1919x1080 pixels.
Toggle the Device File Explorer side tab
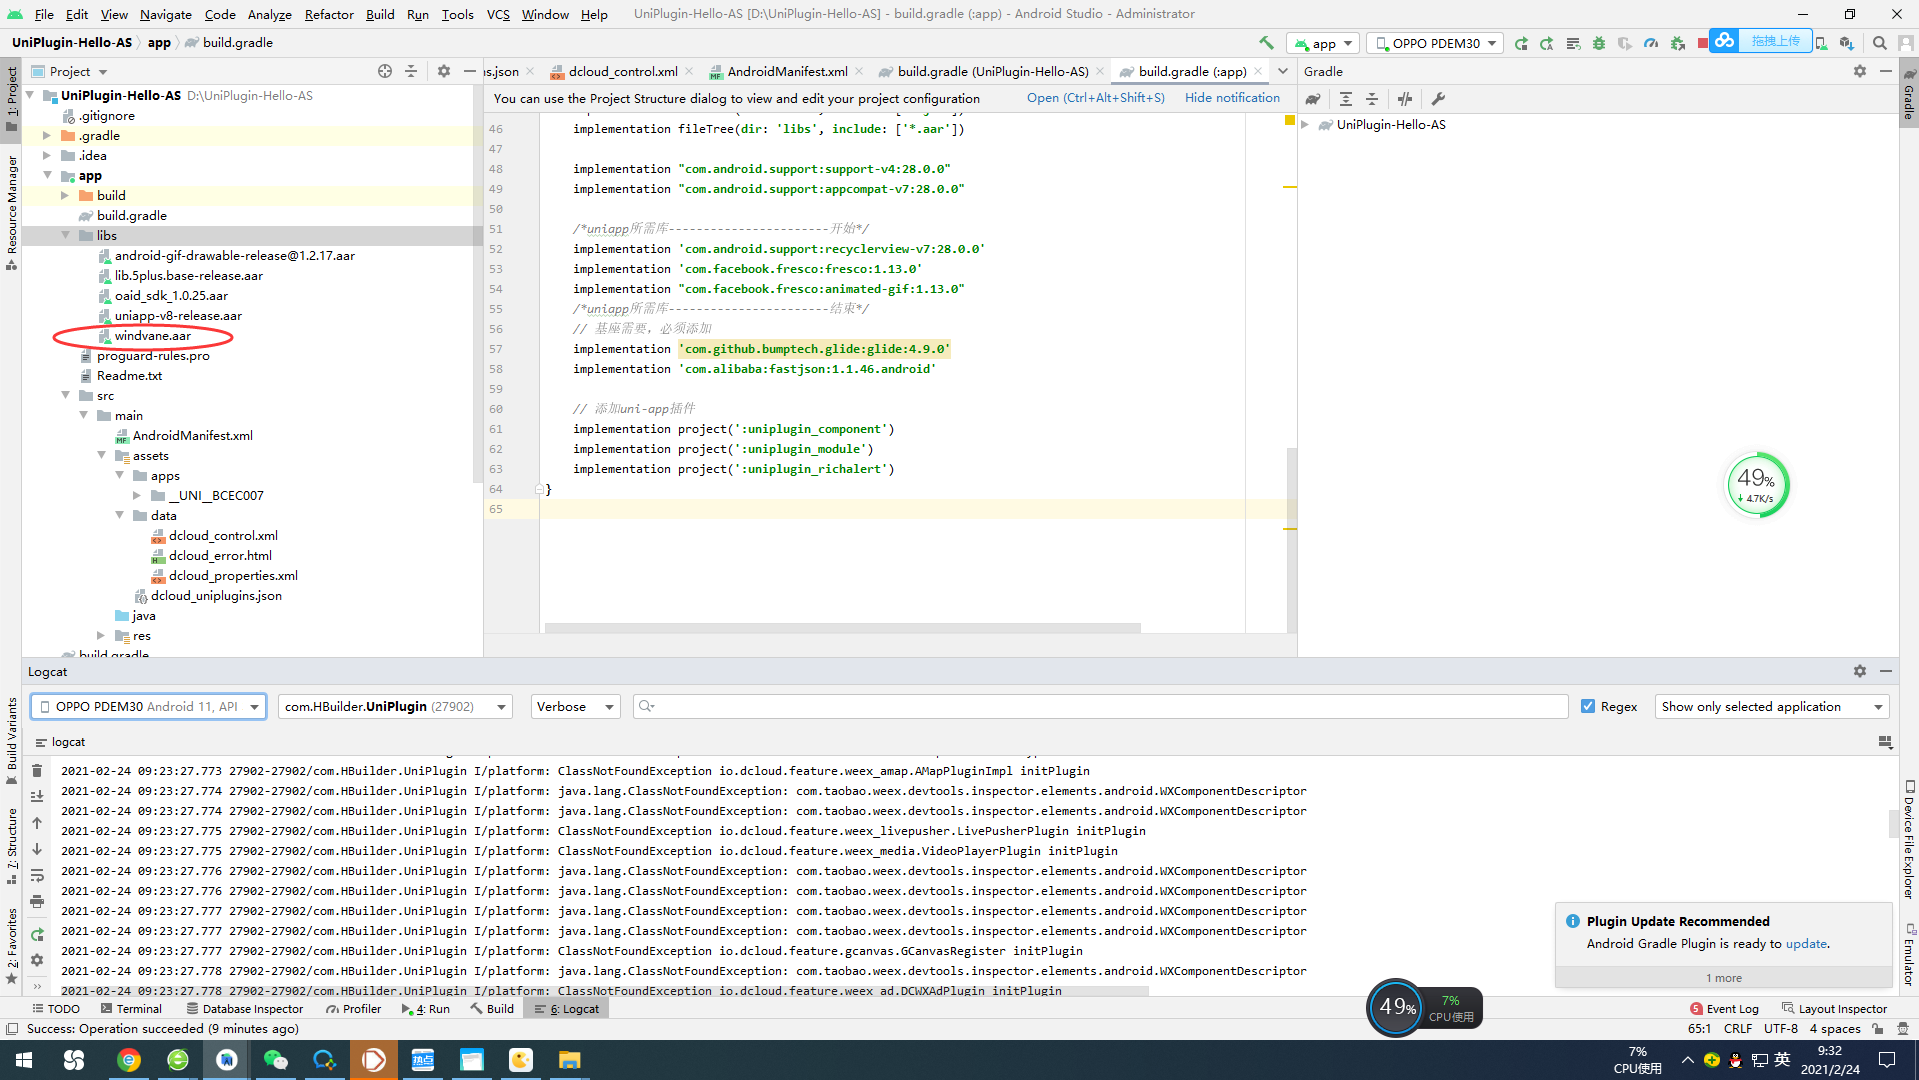1909,839
